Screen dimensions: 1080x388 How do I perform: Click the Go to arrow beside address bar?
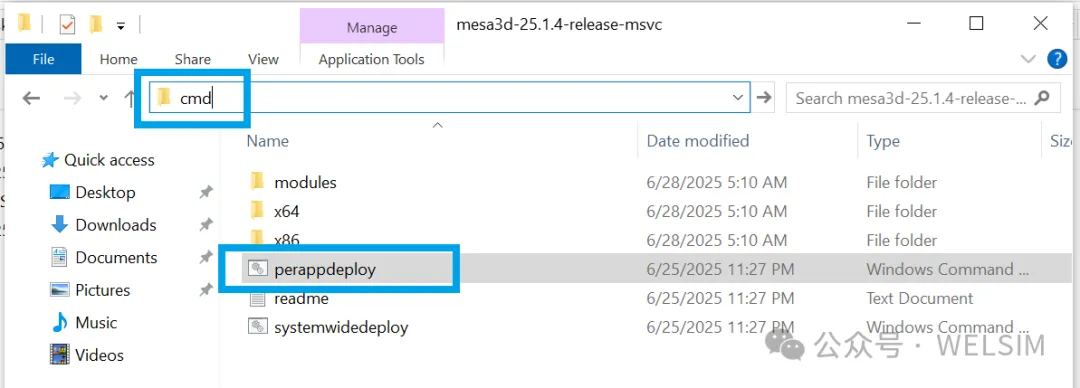tap(762, 98)
